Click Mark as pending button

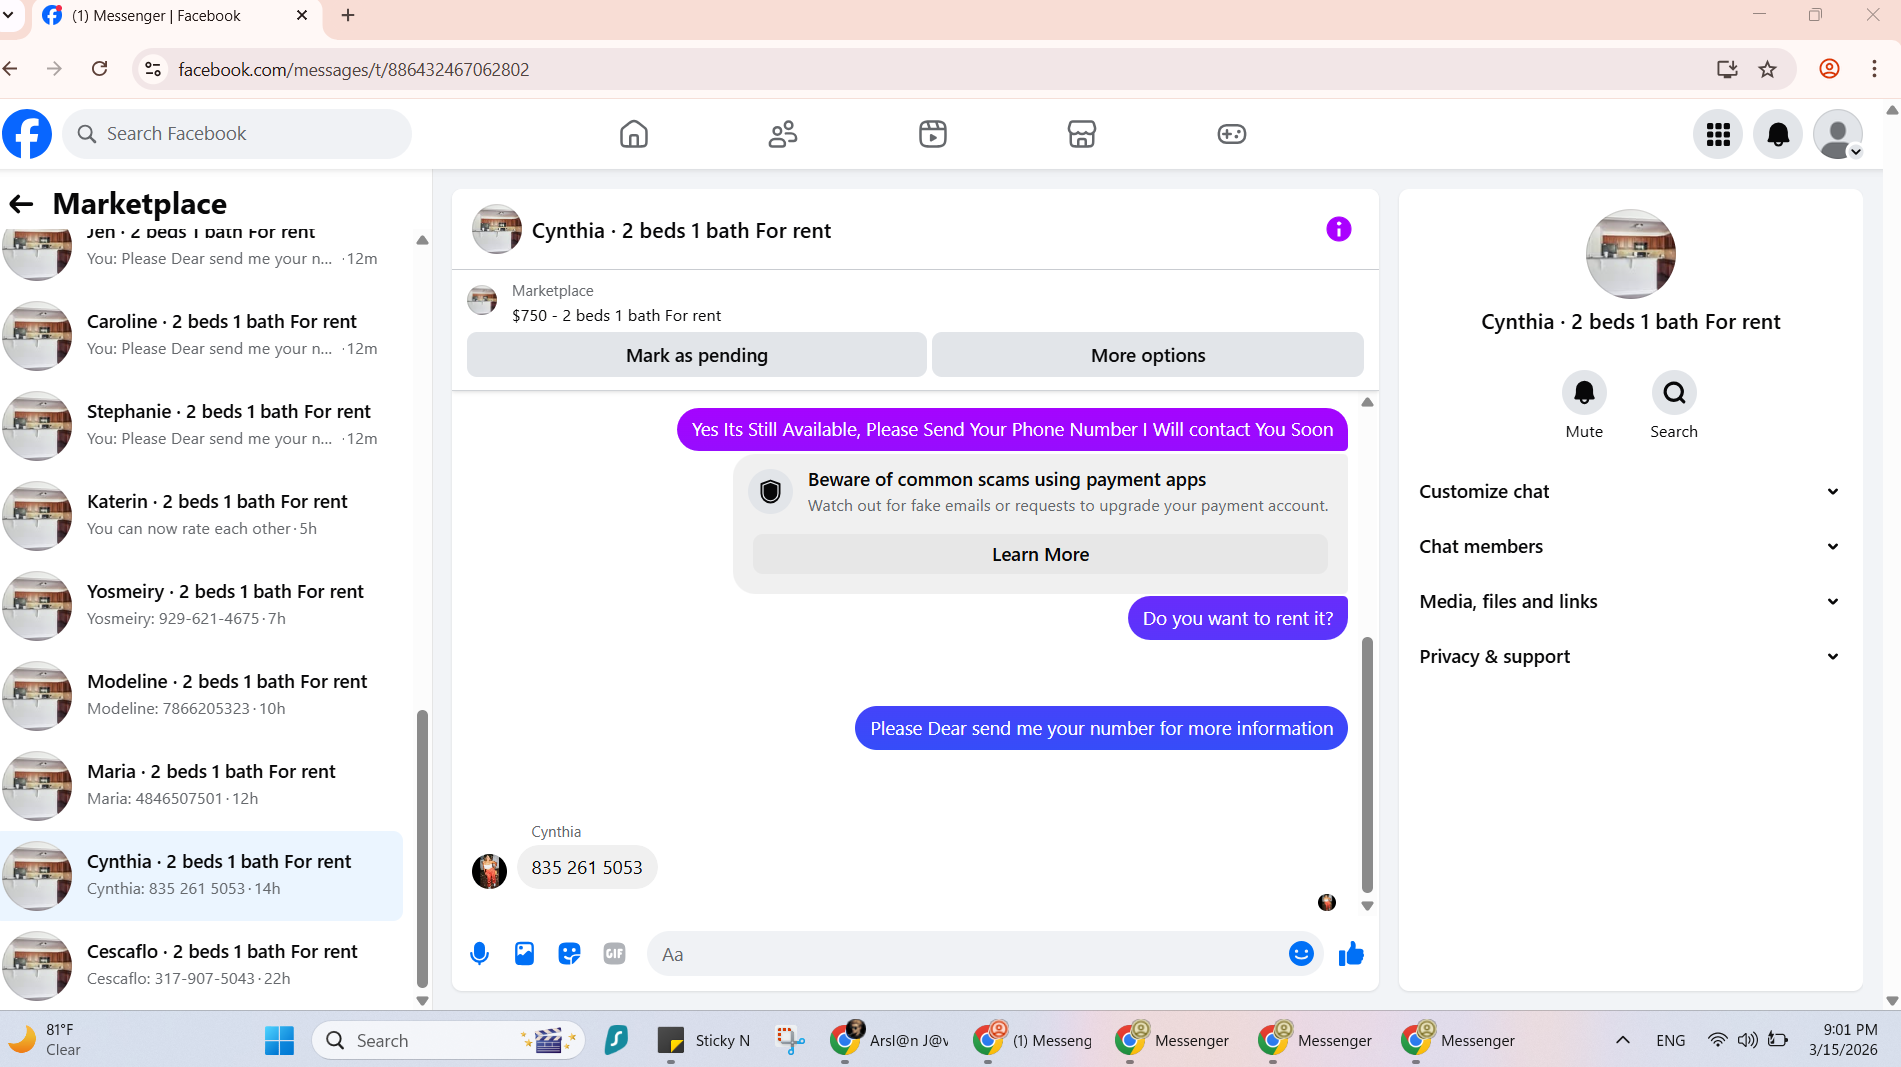(697, 355)
